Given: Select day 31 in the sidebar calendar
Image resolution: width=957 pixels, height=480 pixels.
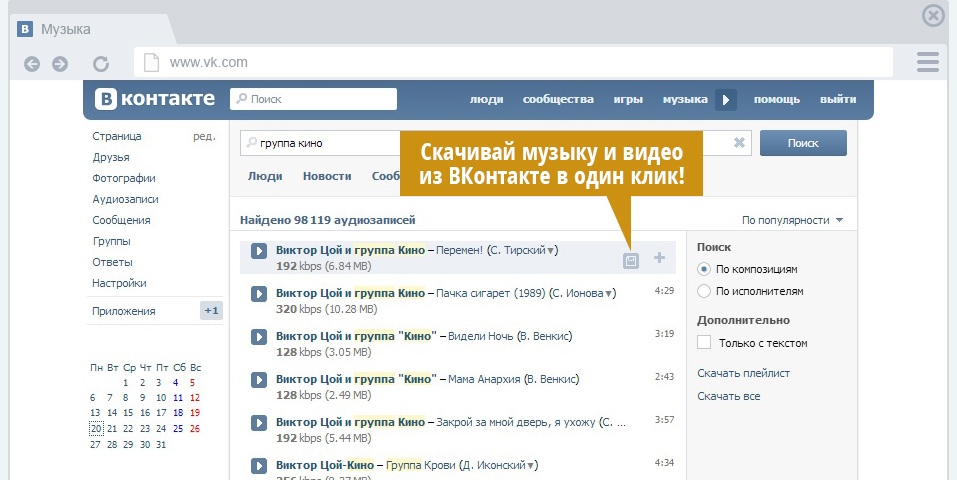Looking at the screenshot, I should point(161,445).
